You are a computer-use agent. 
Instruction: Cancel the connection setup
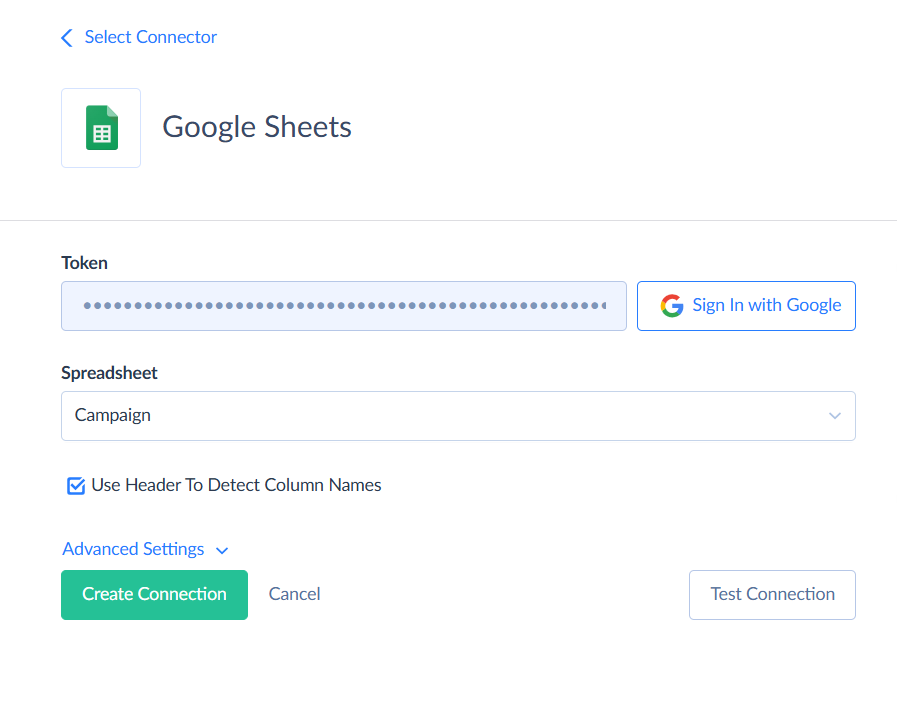pyautogui.click(x=294, y=594)
